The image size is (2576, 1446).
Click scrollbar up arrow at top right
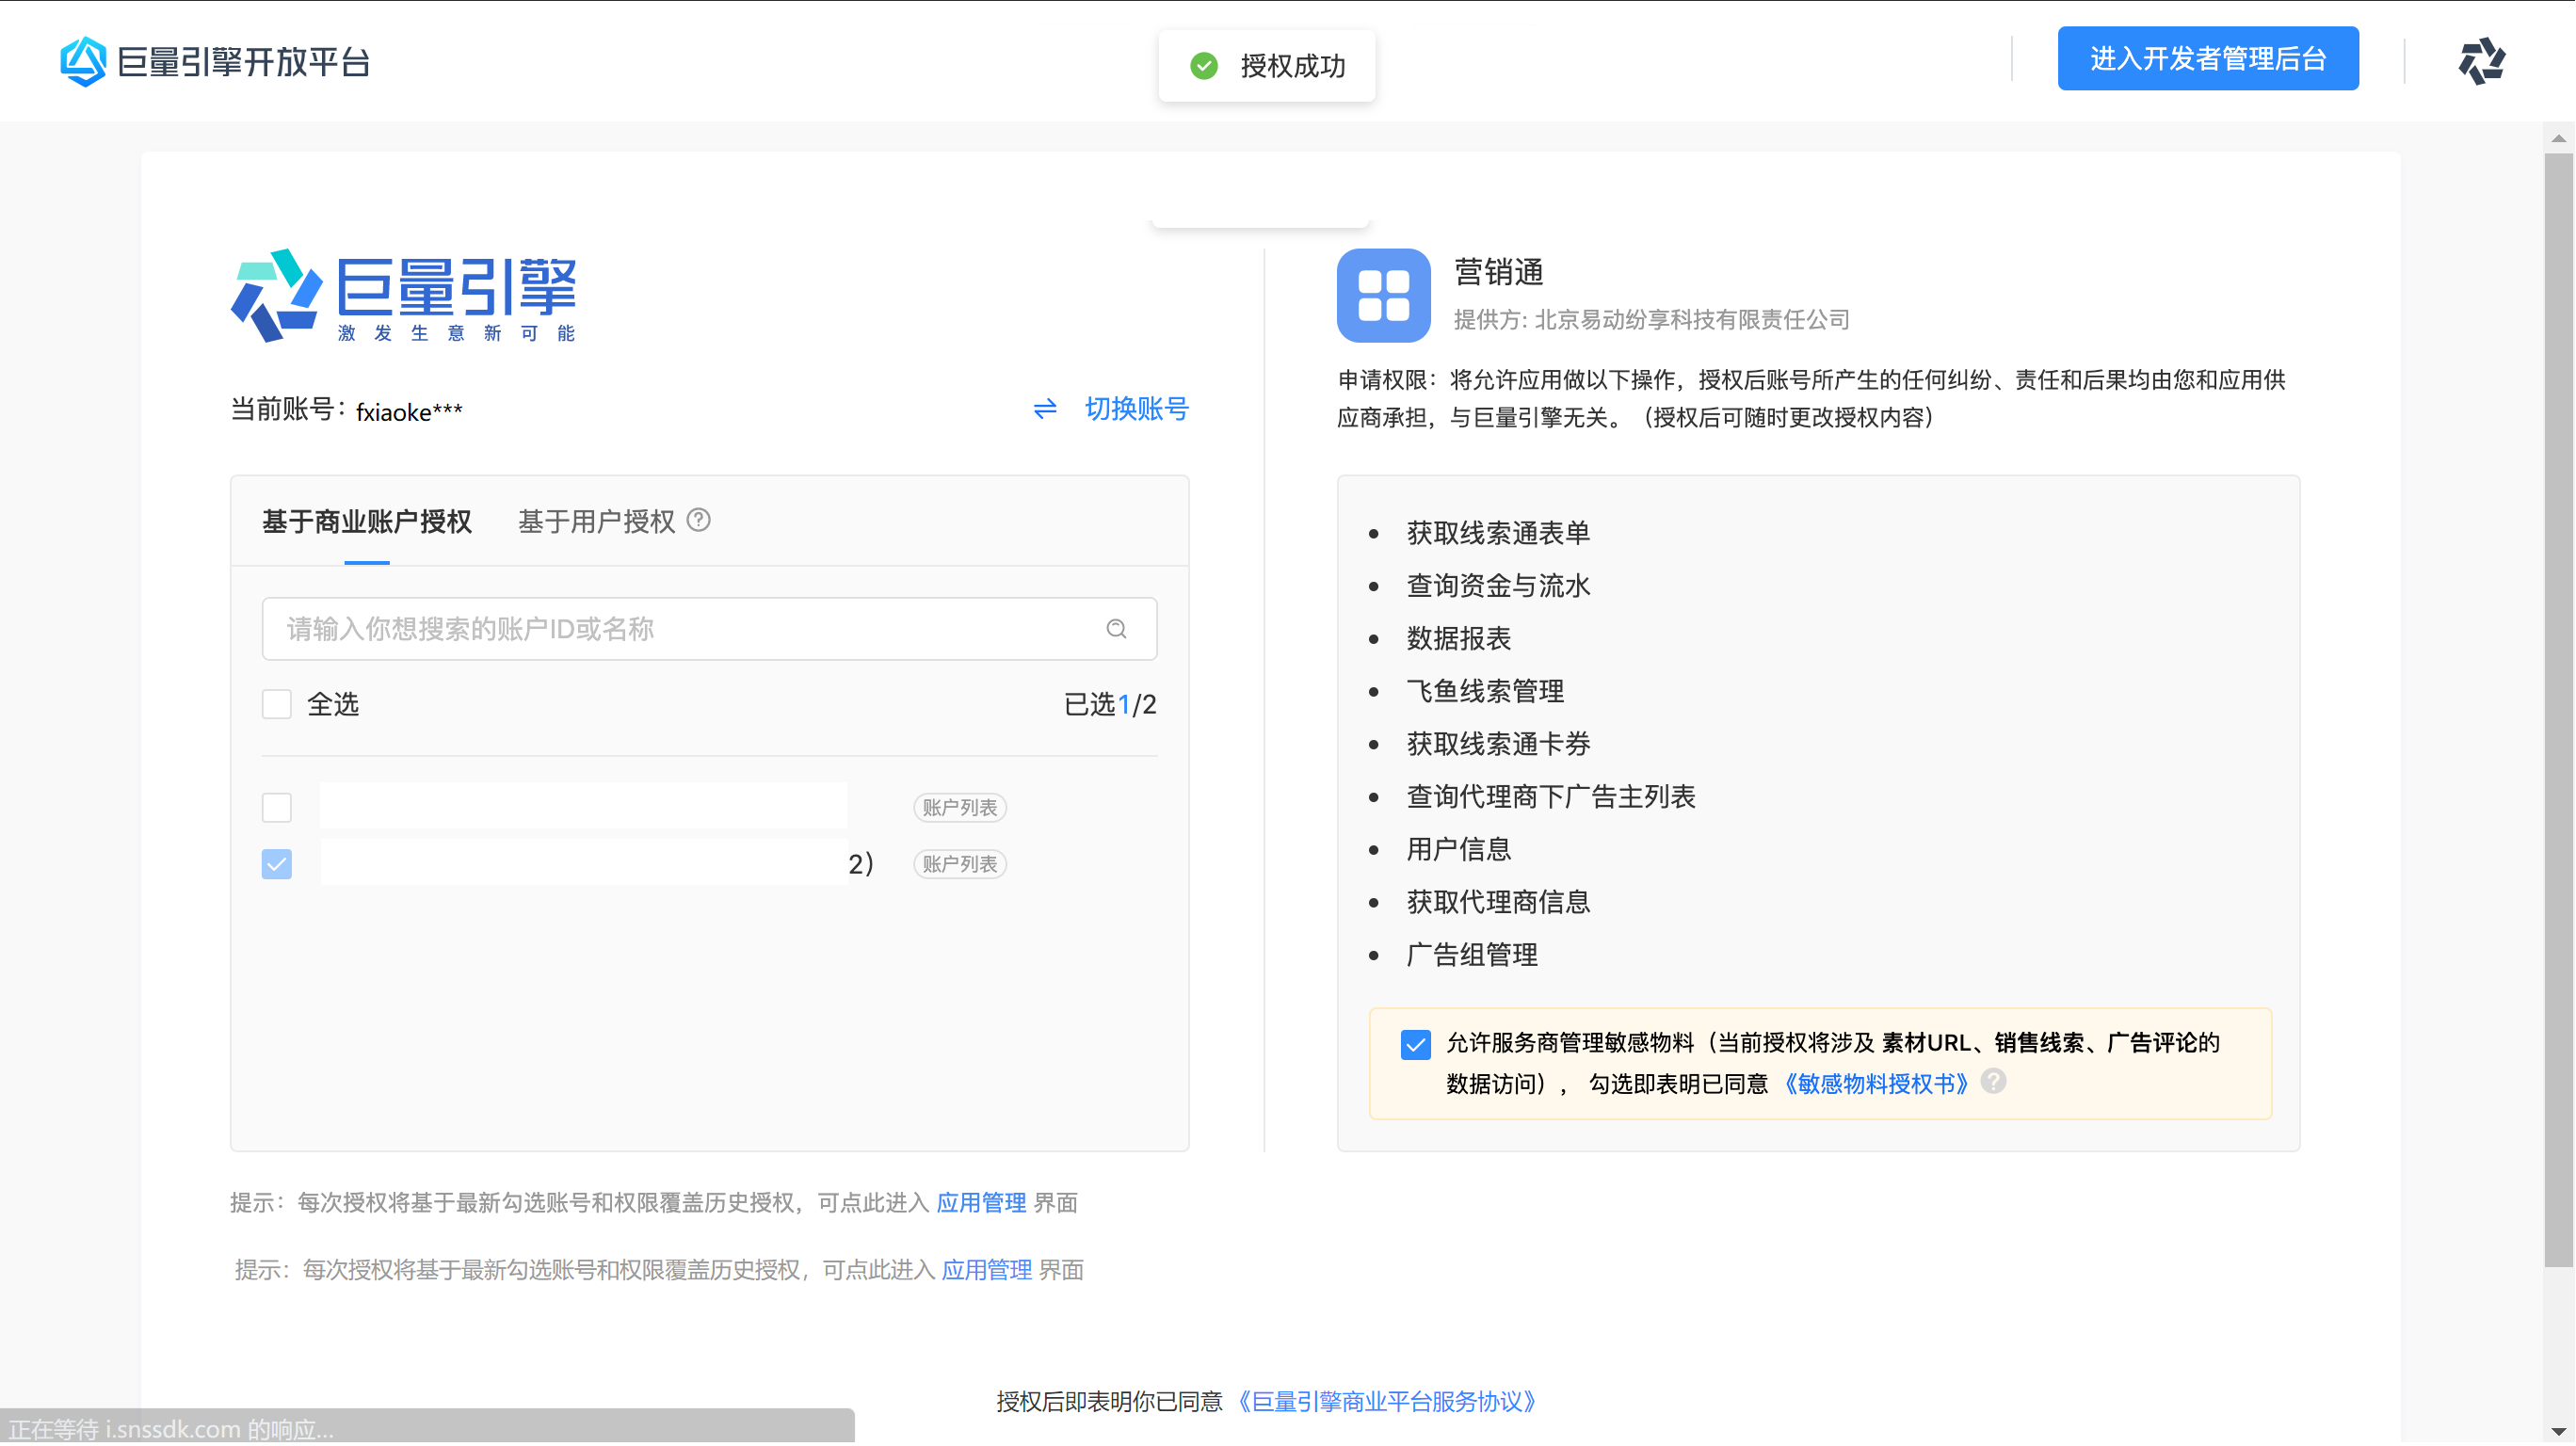coord(2558,138)
